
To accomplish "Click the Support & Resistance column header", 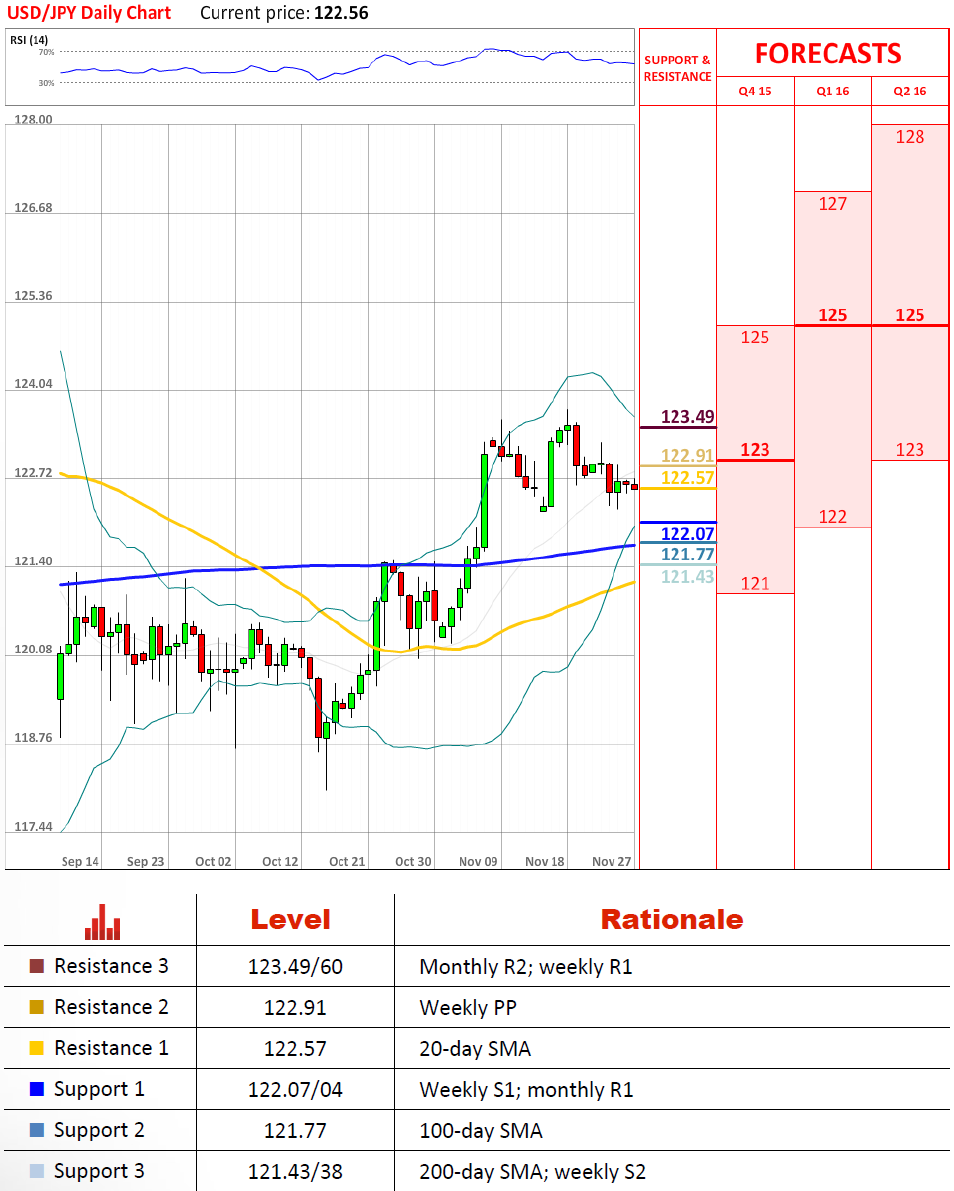I will point(677,68).
